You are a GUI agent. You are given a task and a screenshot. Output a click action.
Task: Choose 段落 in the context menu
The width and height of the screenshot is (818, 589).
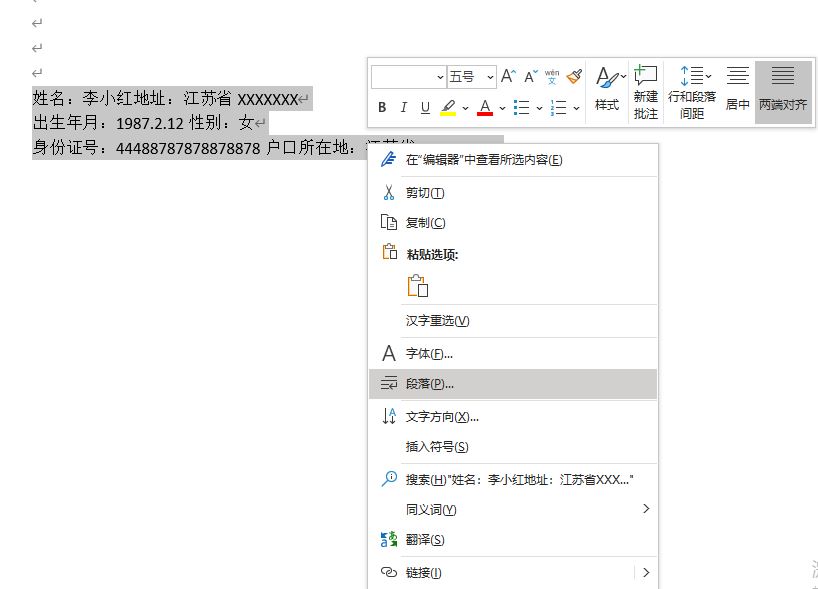click(x=428, y=385)
